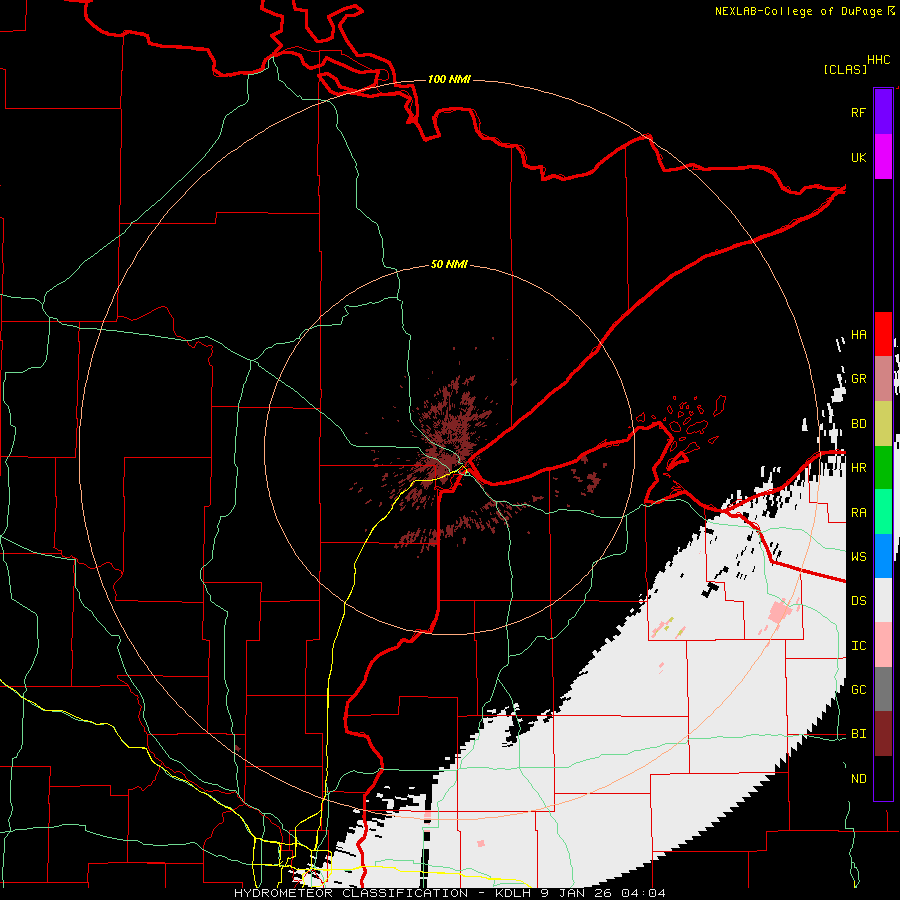Click the magenta UK legend color swatch
The image size is (900, 900).
click(883, 157)
